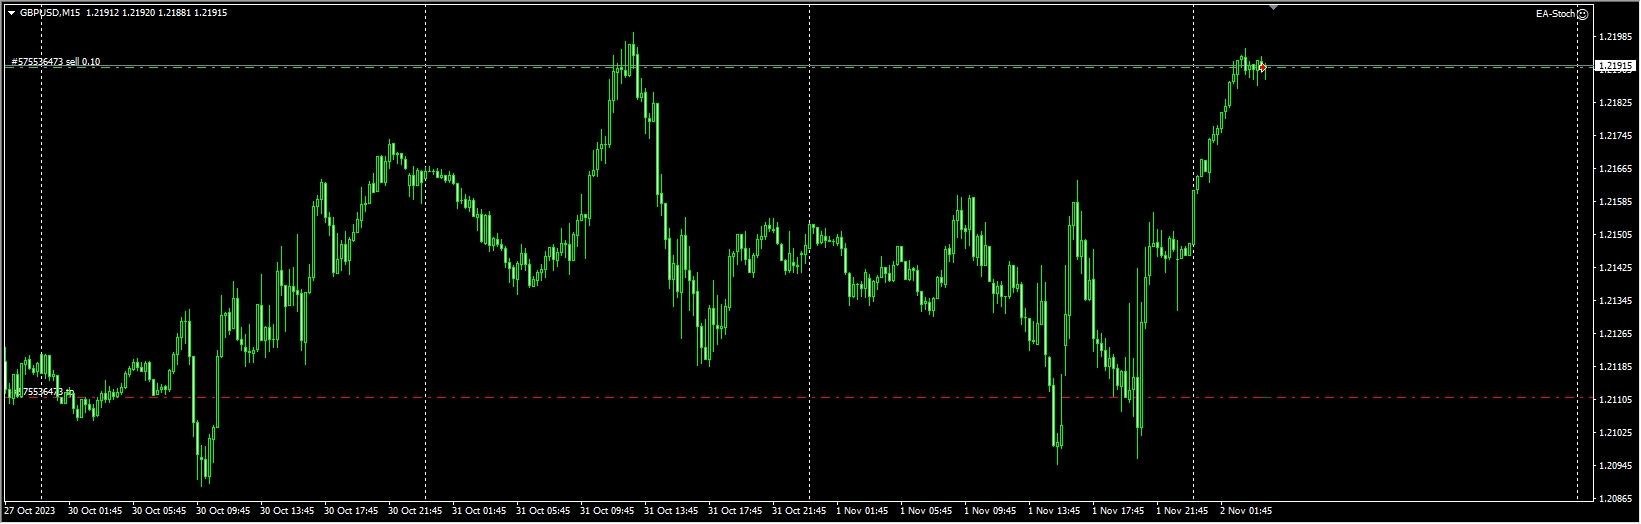The width and height of the screenshot is (1641, 524).
Task: Click the 1 Nov 09:45 time axis label
Action: click(989, 511)
